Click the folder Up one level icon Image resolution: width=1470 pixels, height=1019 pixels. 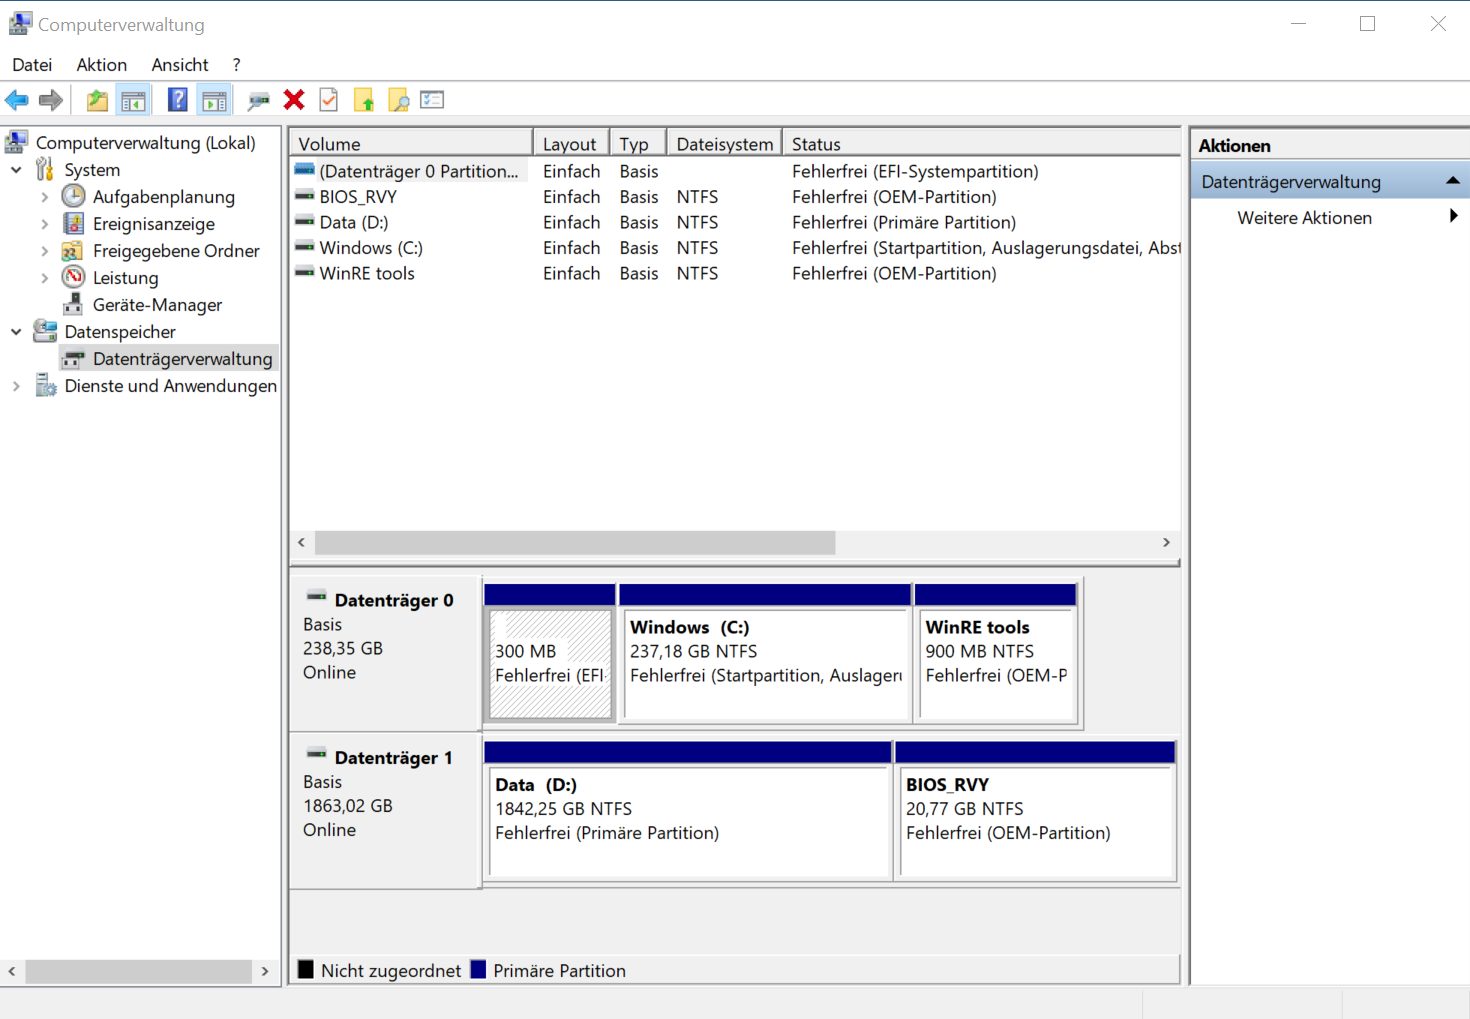tap(97, 100)
